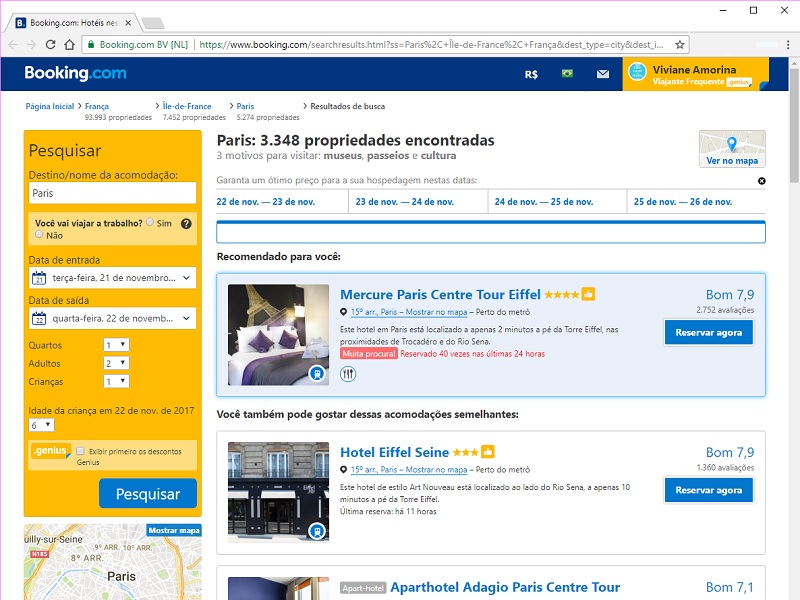Open Mercure Paris Centre Tour Eiffel listing
The image size is (800, 600).
point(440,295)
